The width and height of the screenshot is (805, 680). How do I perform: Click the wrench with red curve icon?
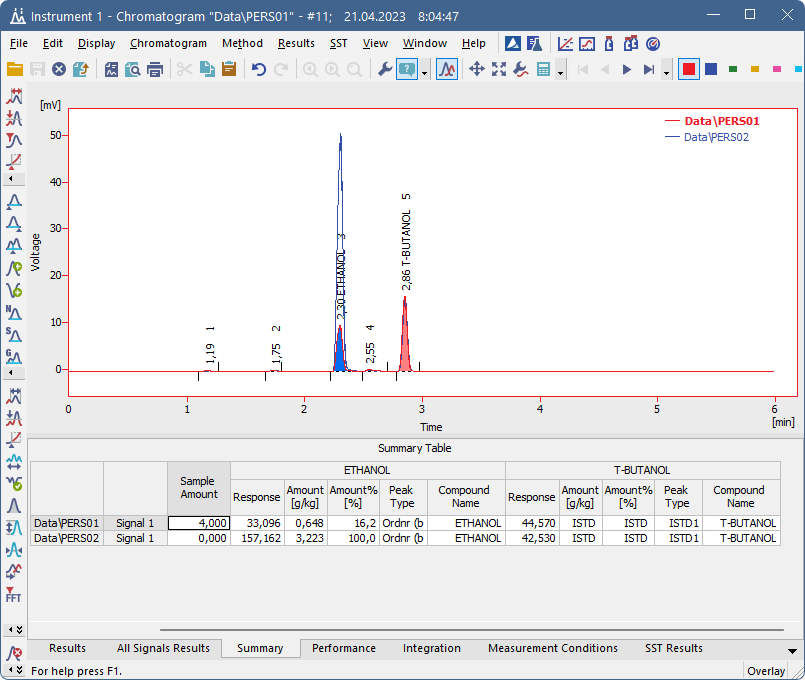click(x=521, y=69)
